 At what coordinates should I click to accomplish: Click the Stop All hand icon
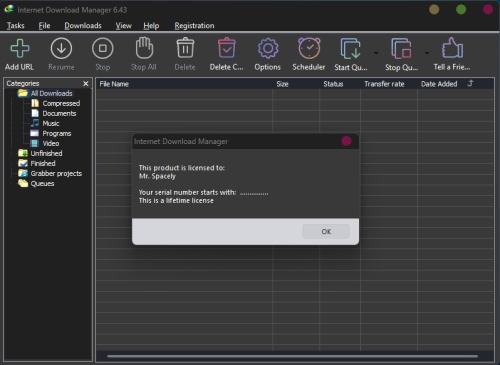(x=144, y=48)
